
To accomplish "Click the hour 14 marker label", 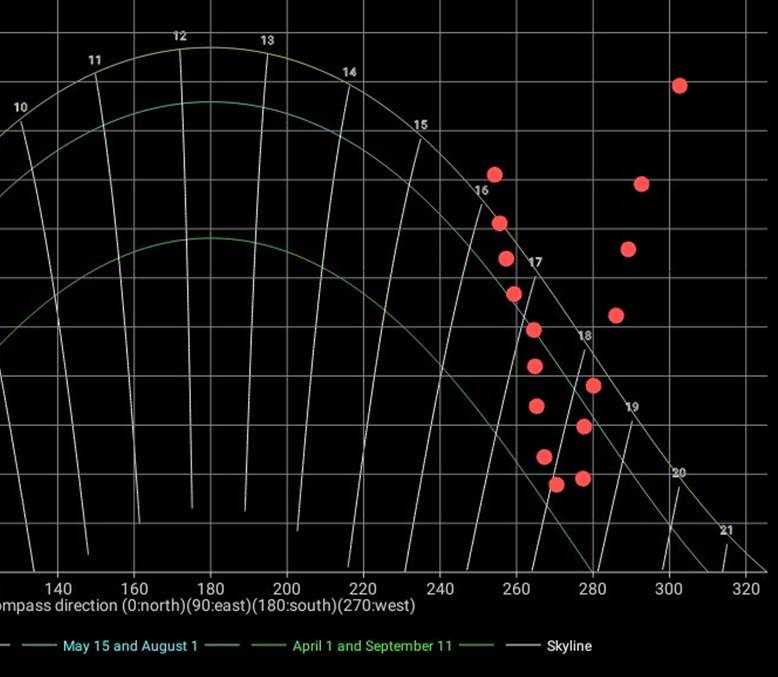I will (349, 72).
